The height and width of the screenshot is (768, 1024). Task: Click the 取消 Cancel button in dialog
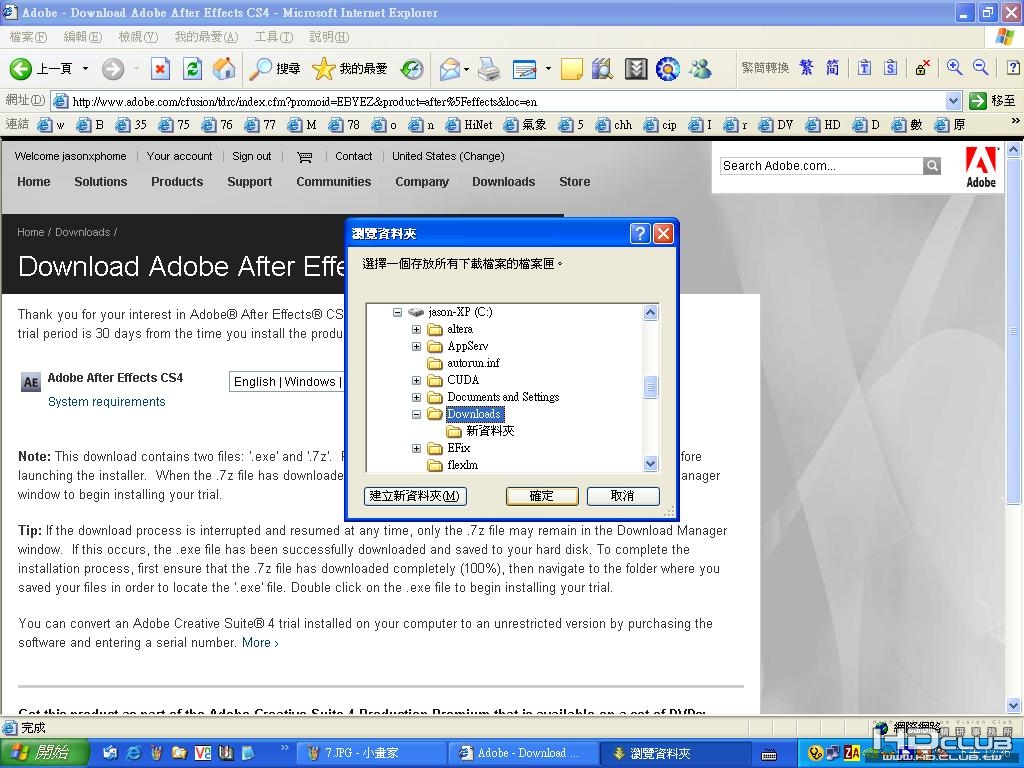coord(623,496)
